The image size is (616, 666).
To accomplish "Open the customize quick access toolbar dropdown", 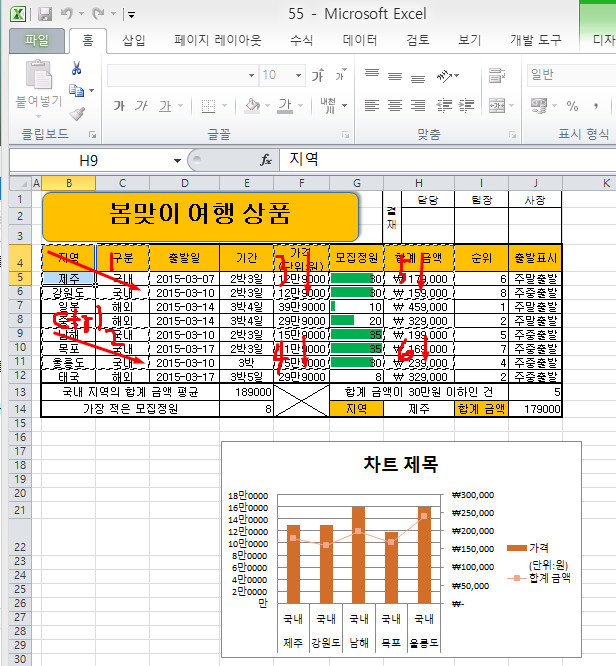I will pyautogui.click(x=131, y=15).
